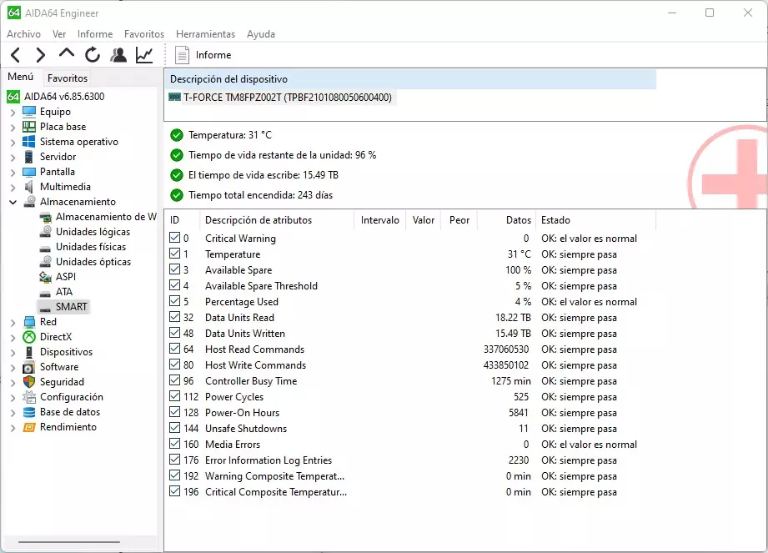
Task: Click the Base de datos icon
Action: click(29, 412)
